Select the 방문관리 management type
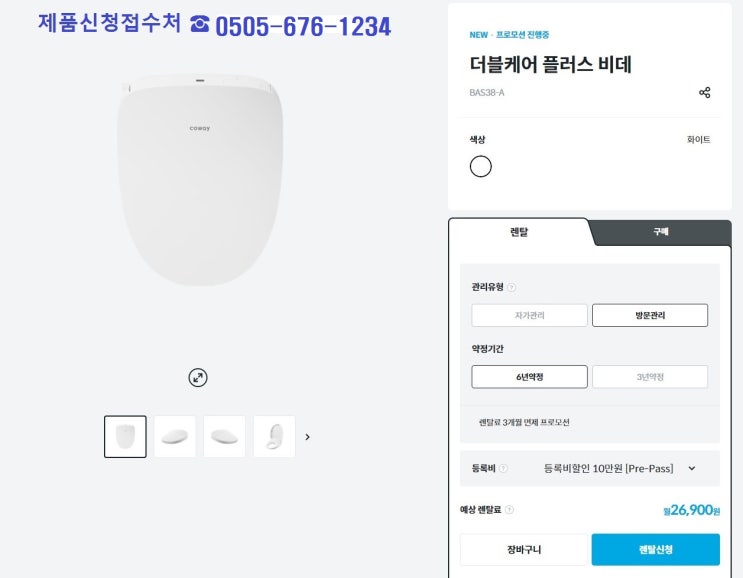This screenshot has width=743, height=578. coord(649,315)
